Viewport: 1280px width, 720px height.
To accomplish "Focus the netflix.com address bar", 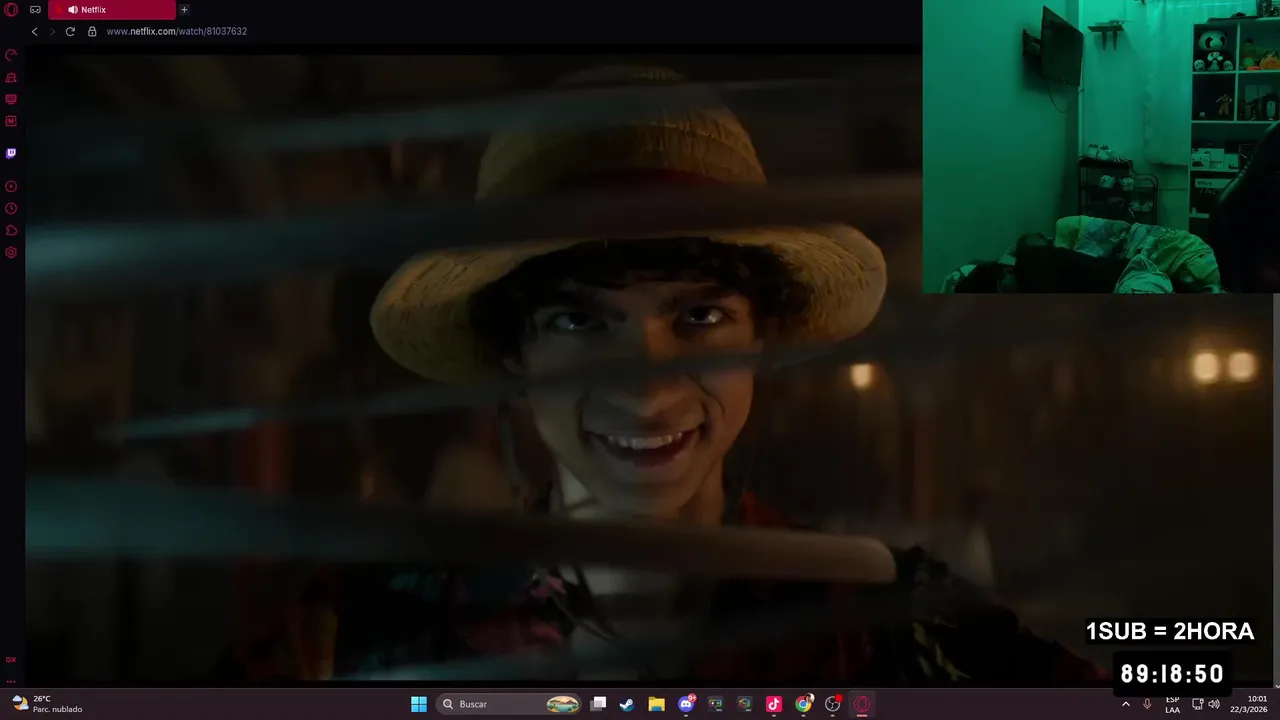I will coord(176,31).
